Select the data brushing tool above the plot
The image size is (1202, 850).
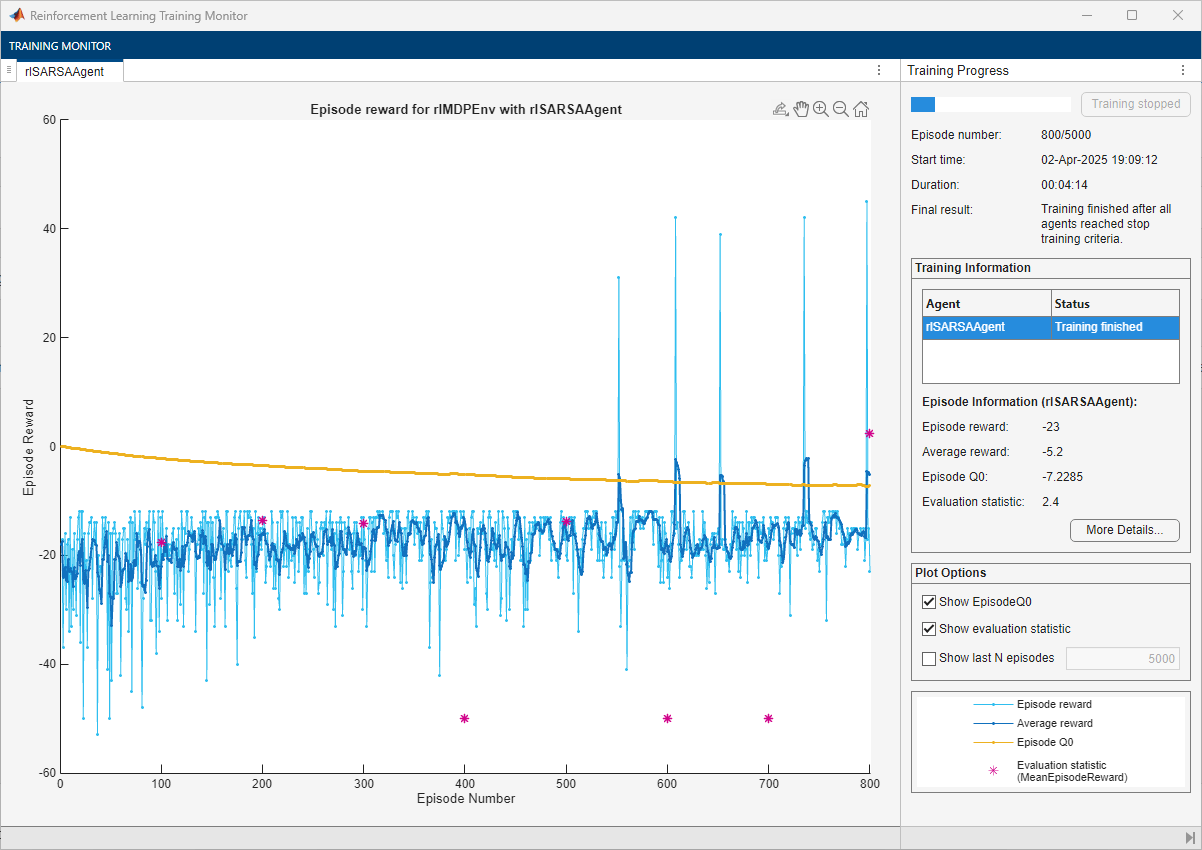click(x=781, y=110)
